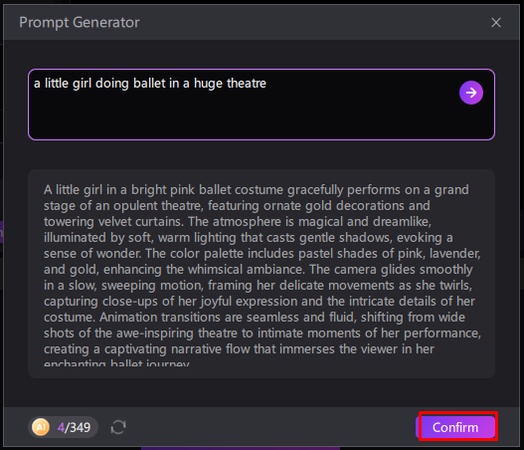This screenshot has width=524, height=450.
Task: Click the number 349 in the credits pill
Action: (x=80, y=427)
